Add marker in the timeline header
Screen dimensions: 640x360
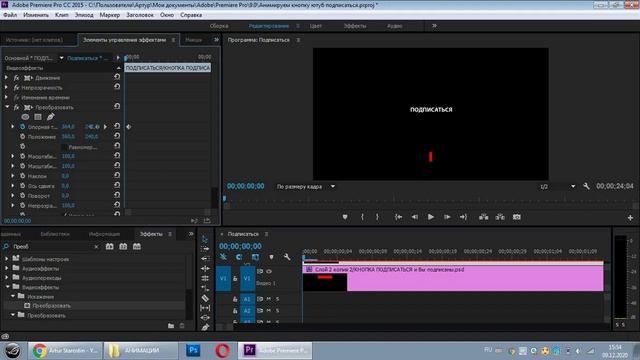click(271, 257)
